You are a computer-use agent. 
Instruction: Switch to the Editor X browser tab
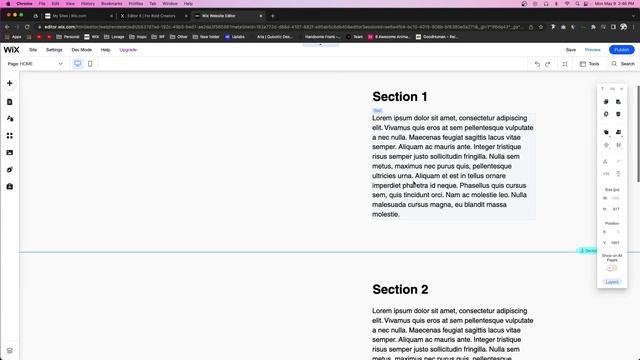tap(153, 16)
